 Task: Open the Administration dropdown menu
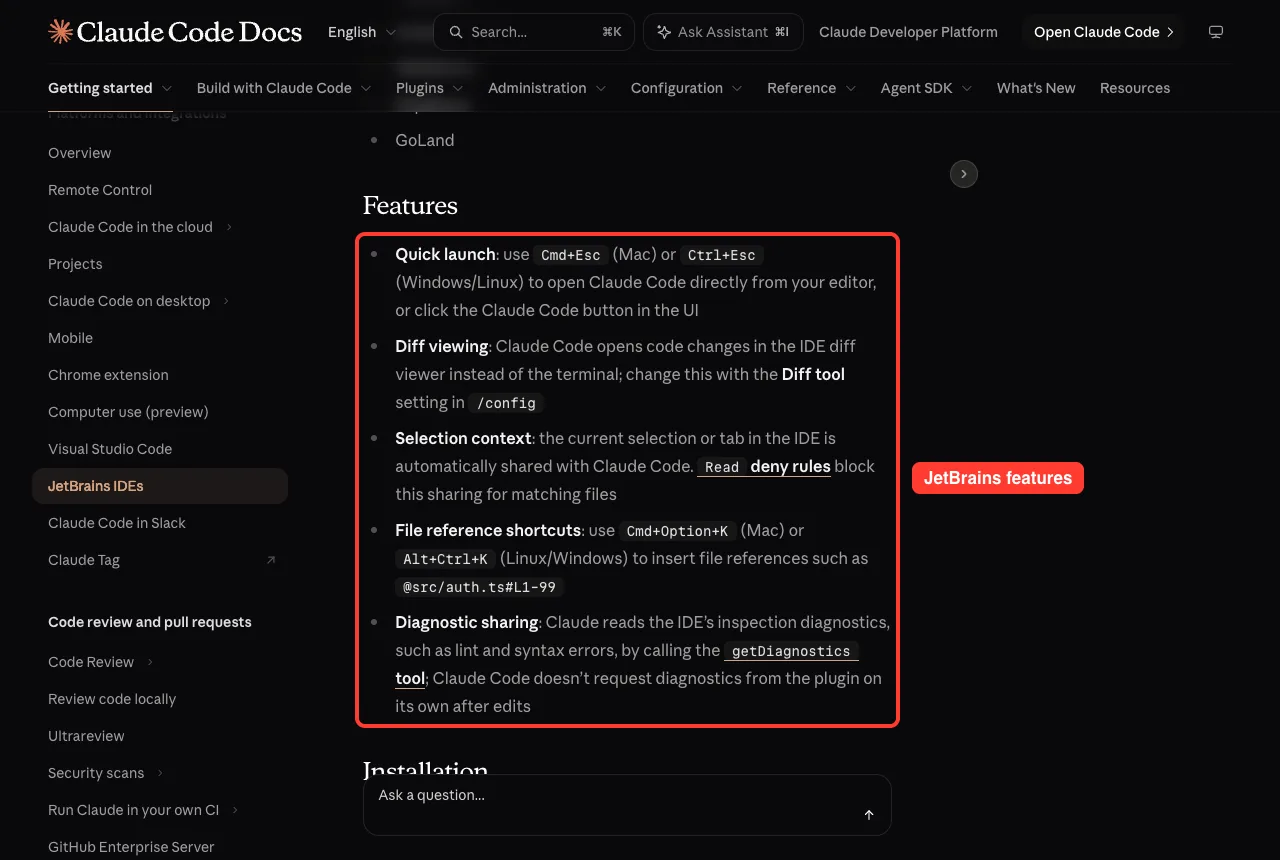tap(547, 88)
